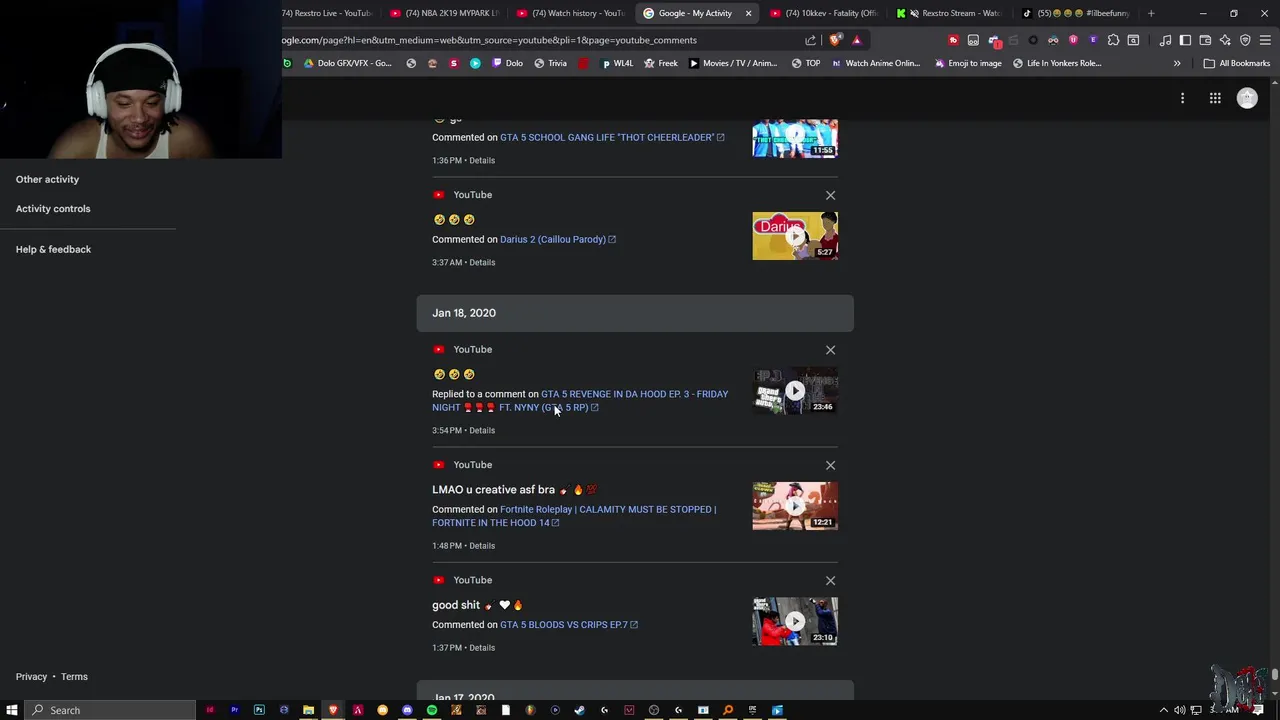Viewport: 1280px width, 720px height.
Task: View Details of the 3:37 AM comment
Action: [482, 262]
